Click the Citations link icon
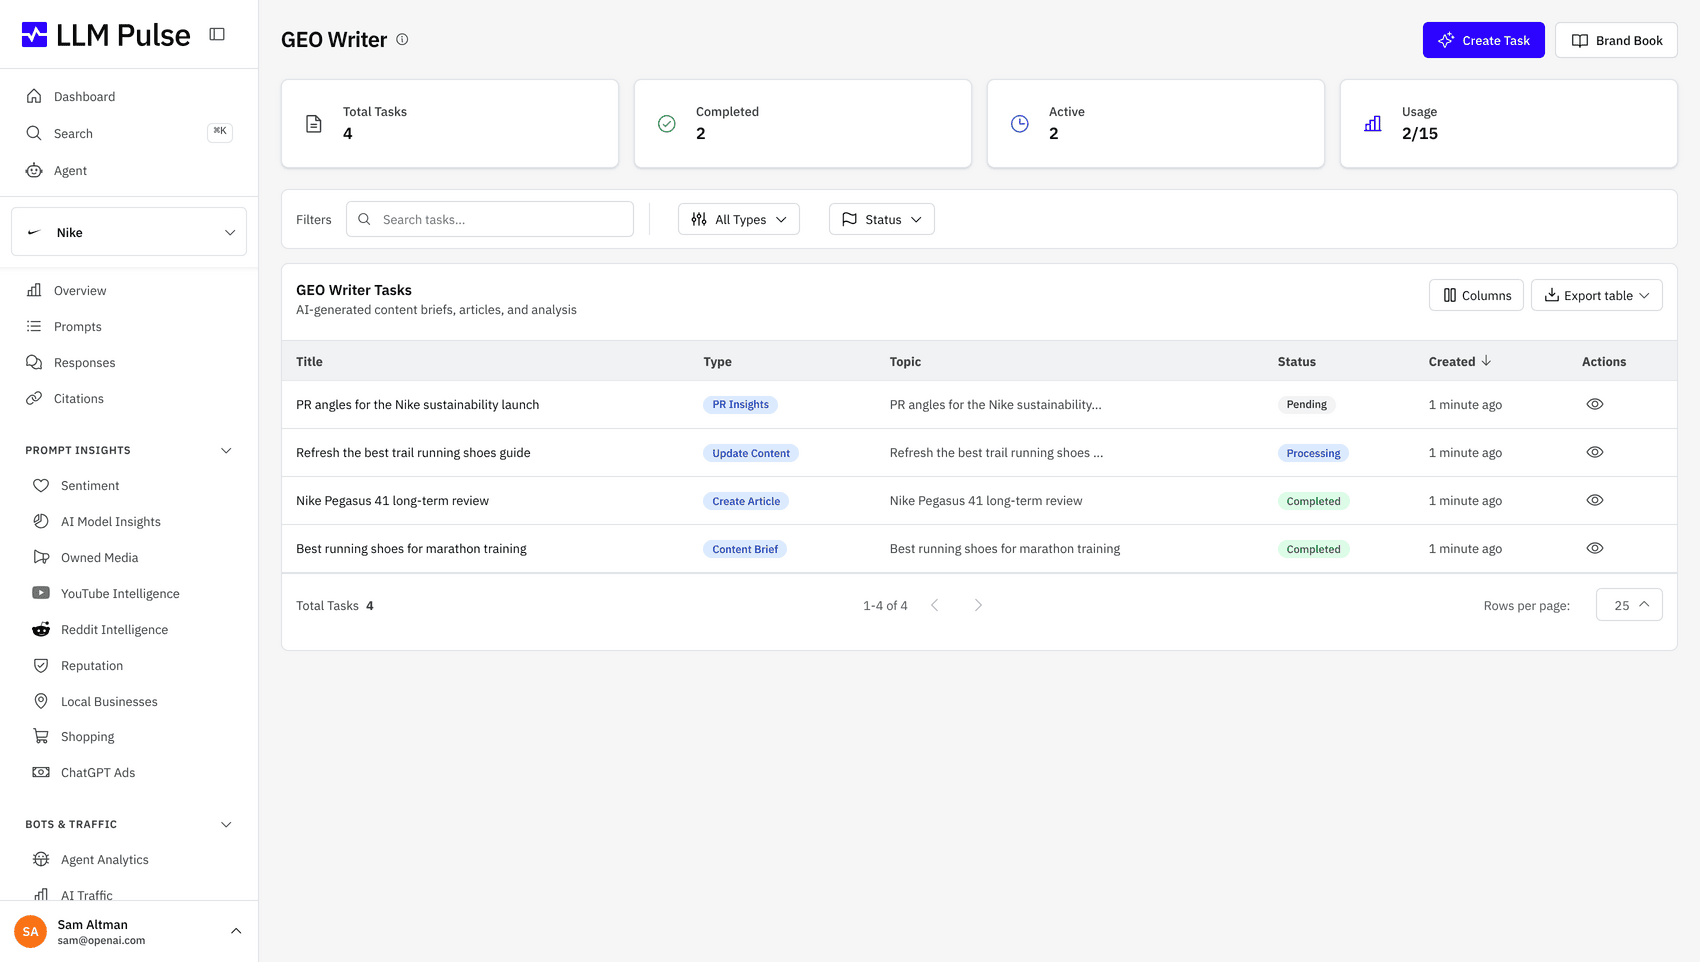1700x962 pixels. 34,398
